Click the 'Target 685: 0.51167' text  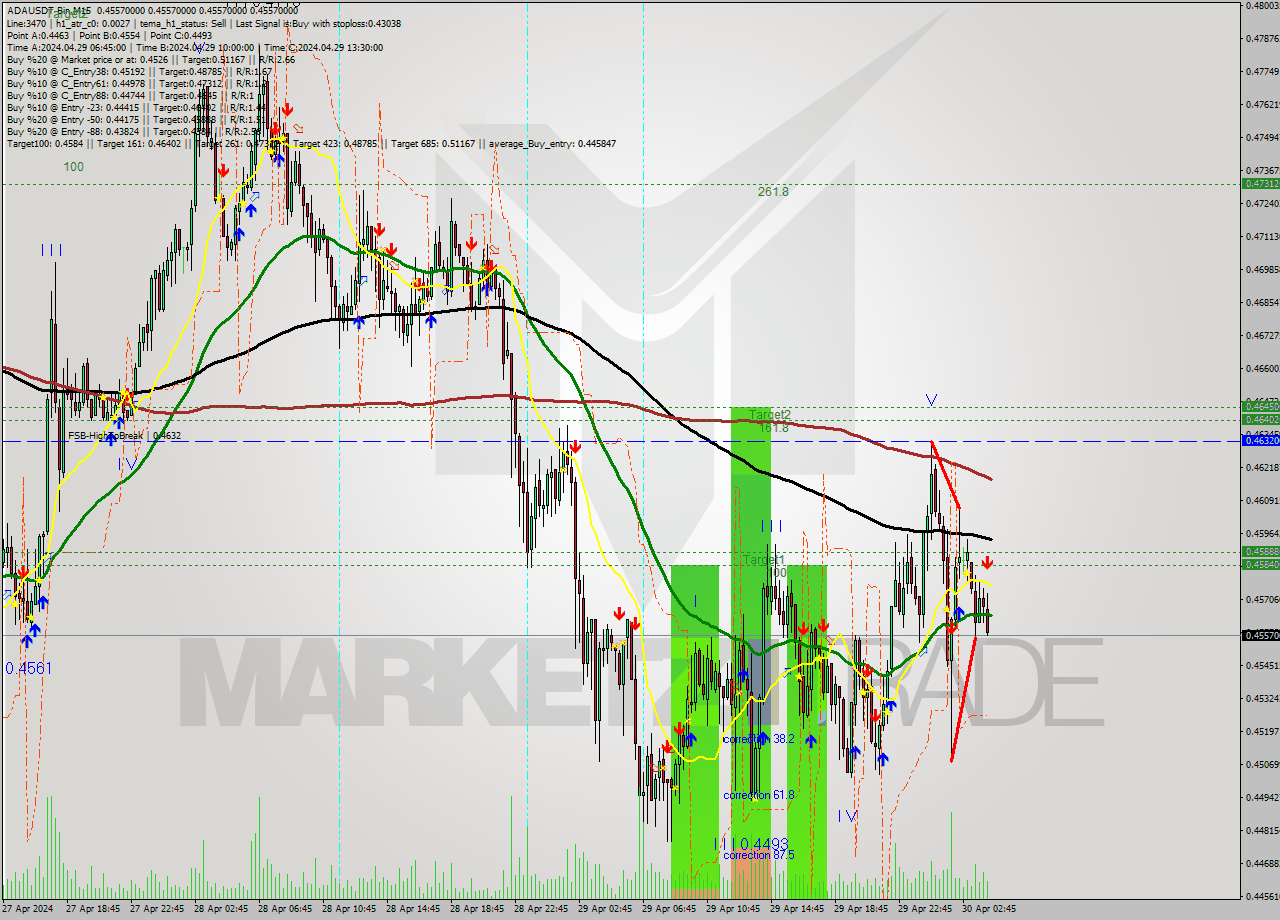435,143
